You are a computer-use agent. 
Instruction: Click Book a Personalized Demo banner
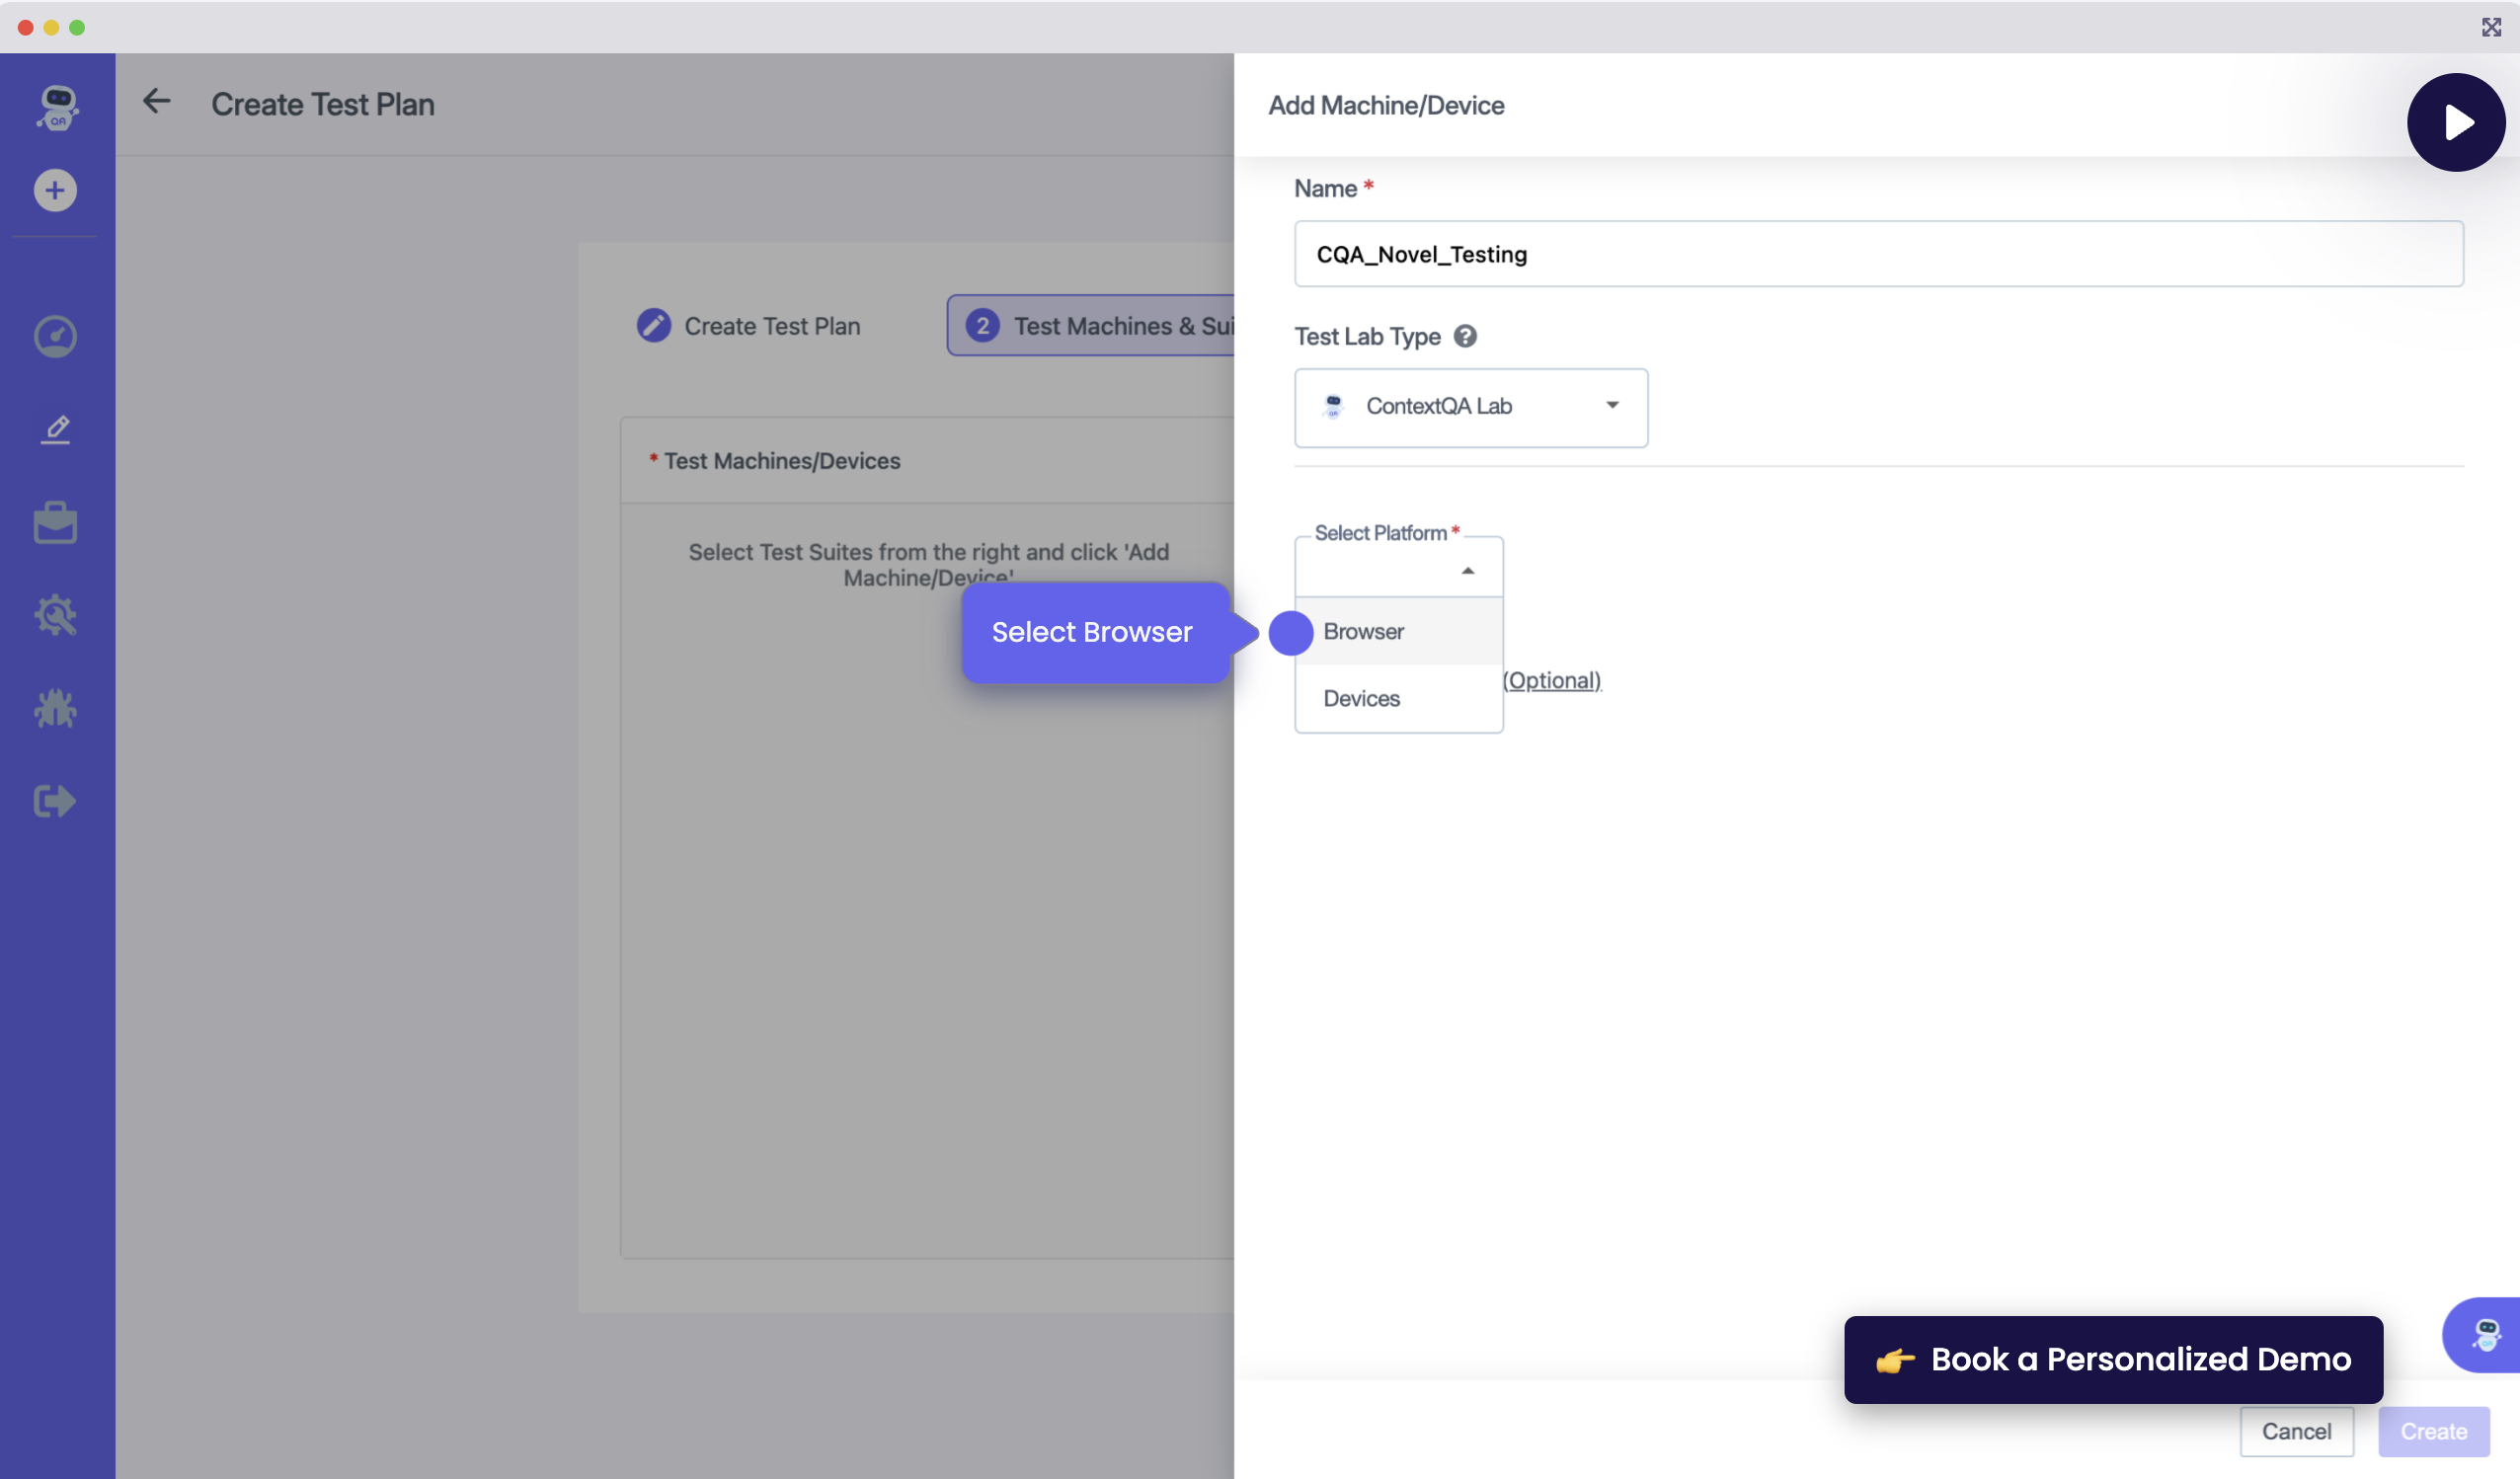(2112, 1360)
